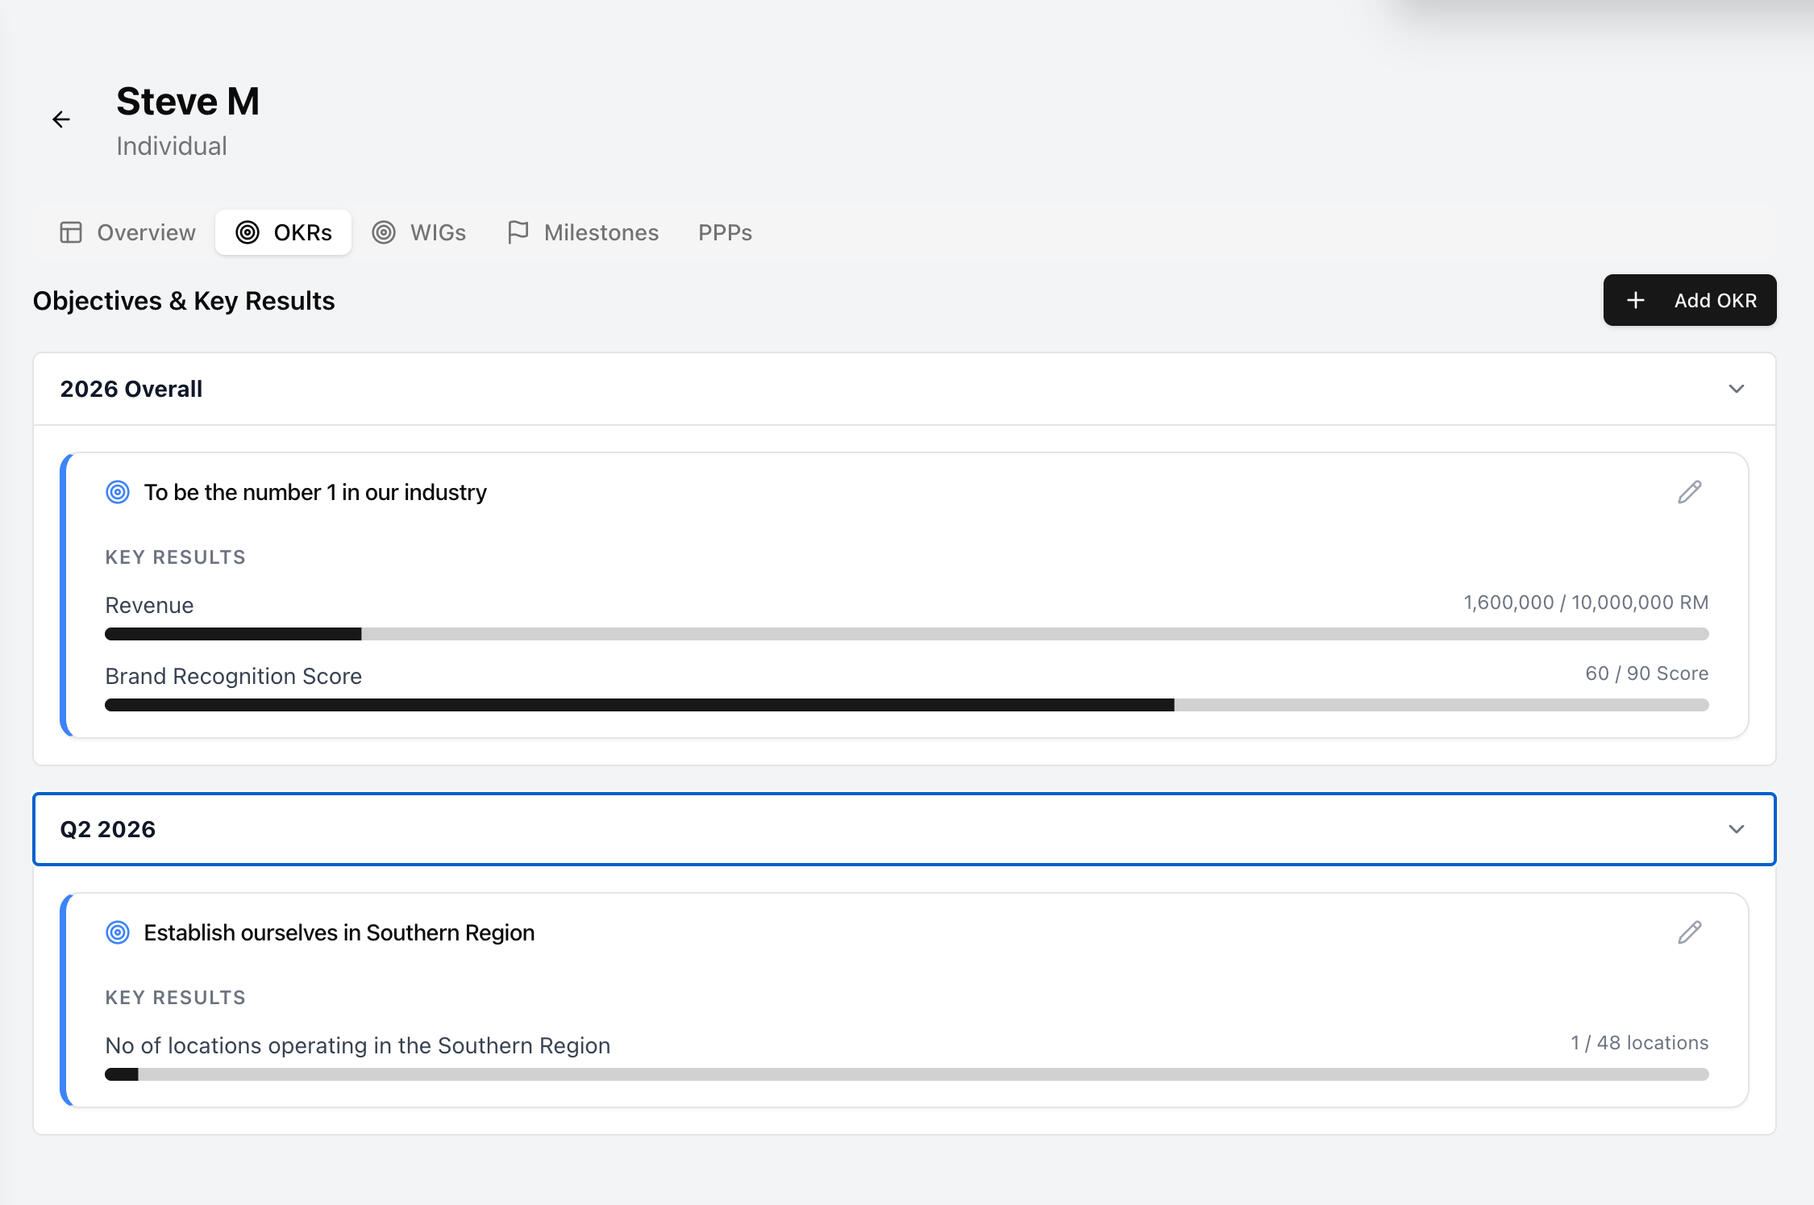Viewport: 1814px width, 1205px height.
Task: Click the flag icon next to Milestones
Action: 518,232
